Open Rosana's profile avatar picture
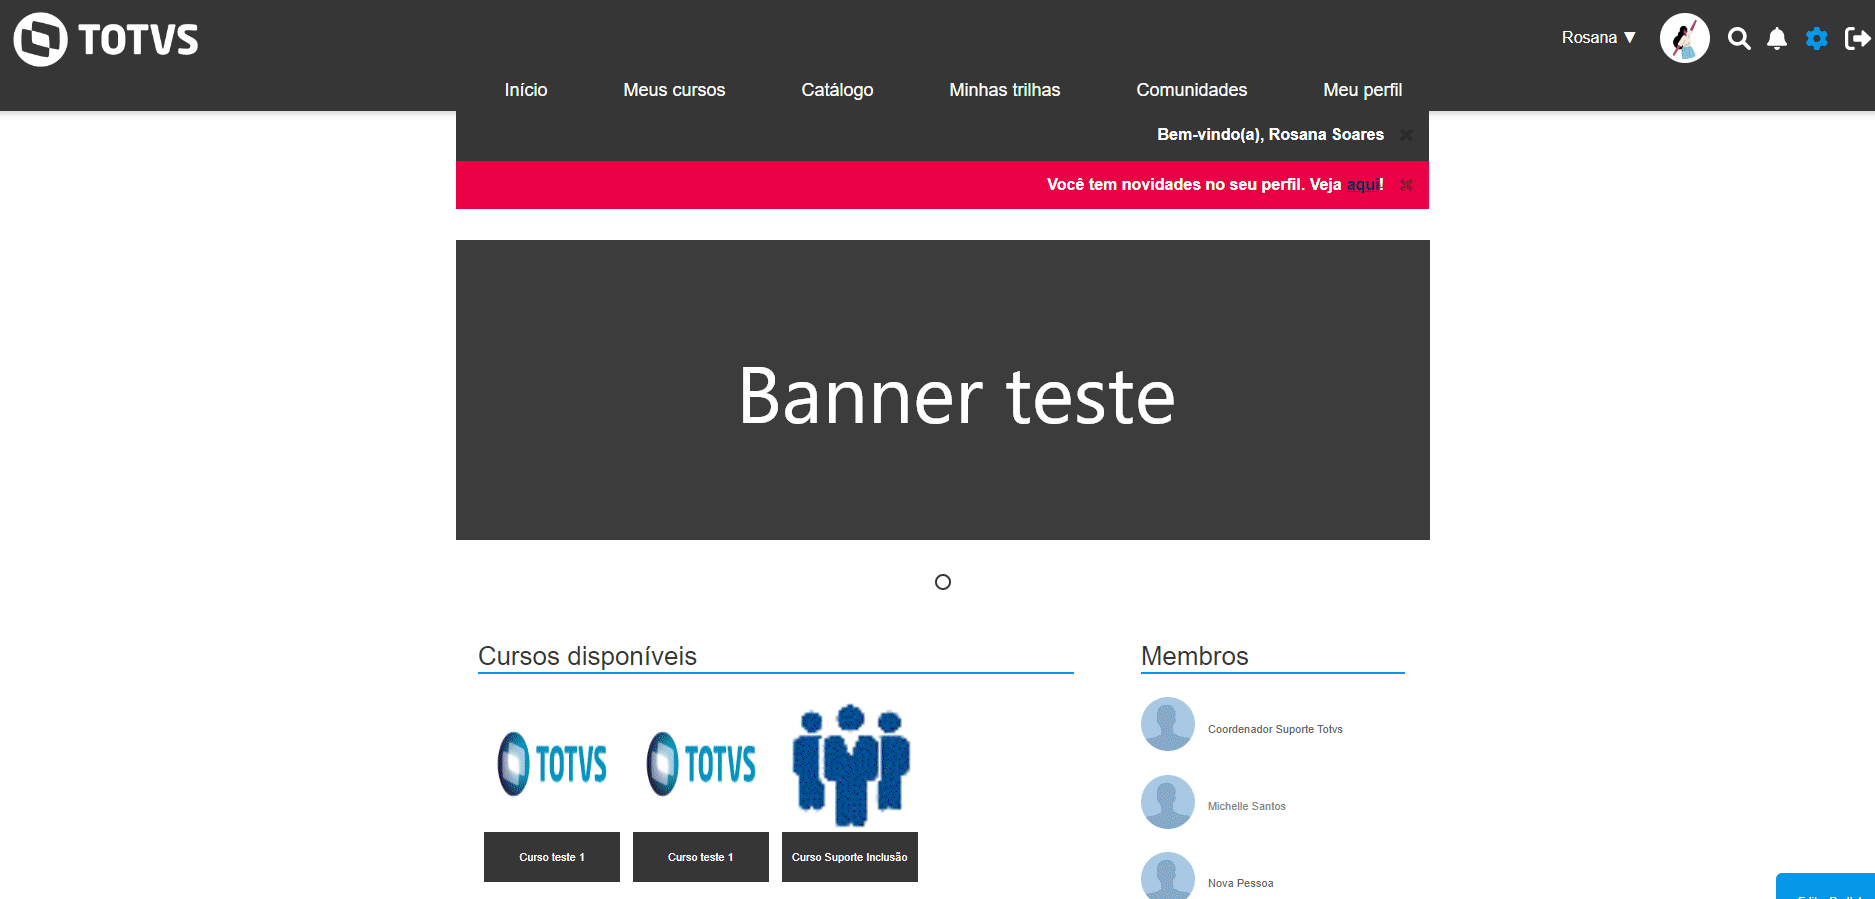 click(x=1685, y=38)
